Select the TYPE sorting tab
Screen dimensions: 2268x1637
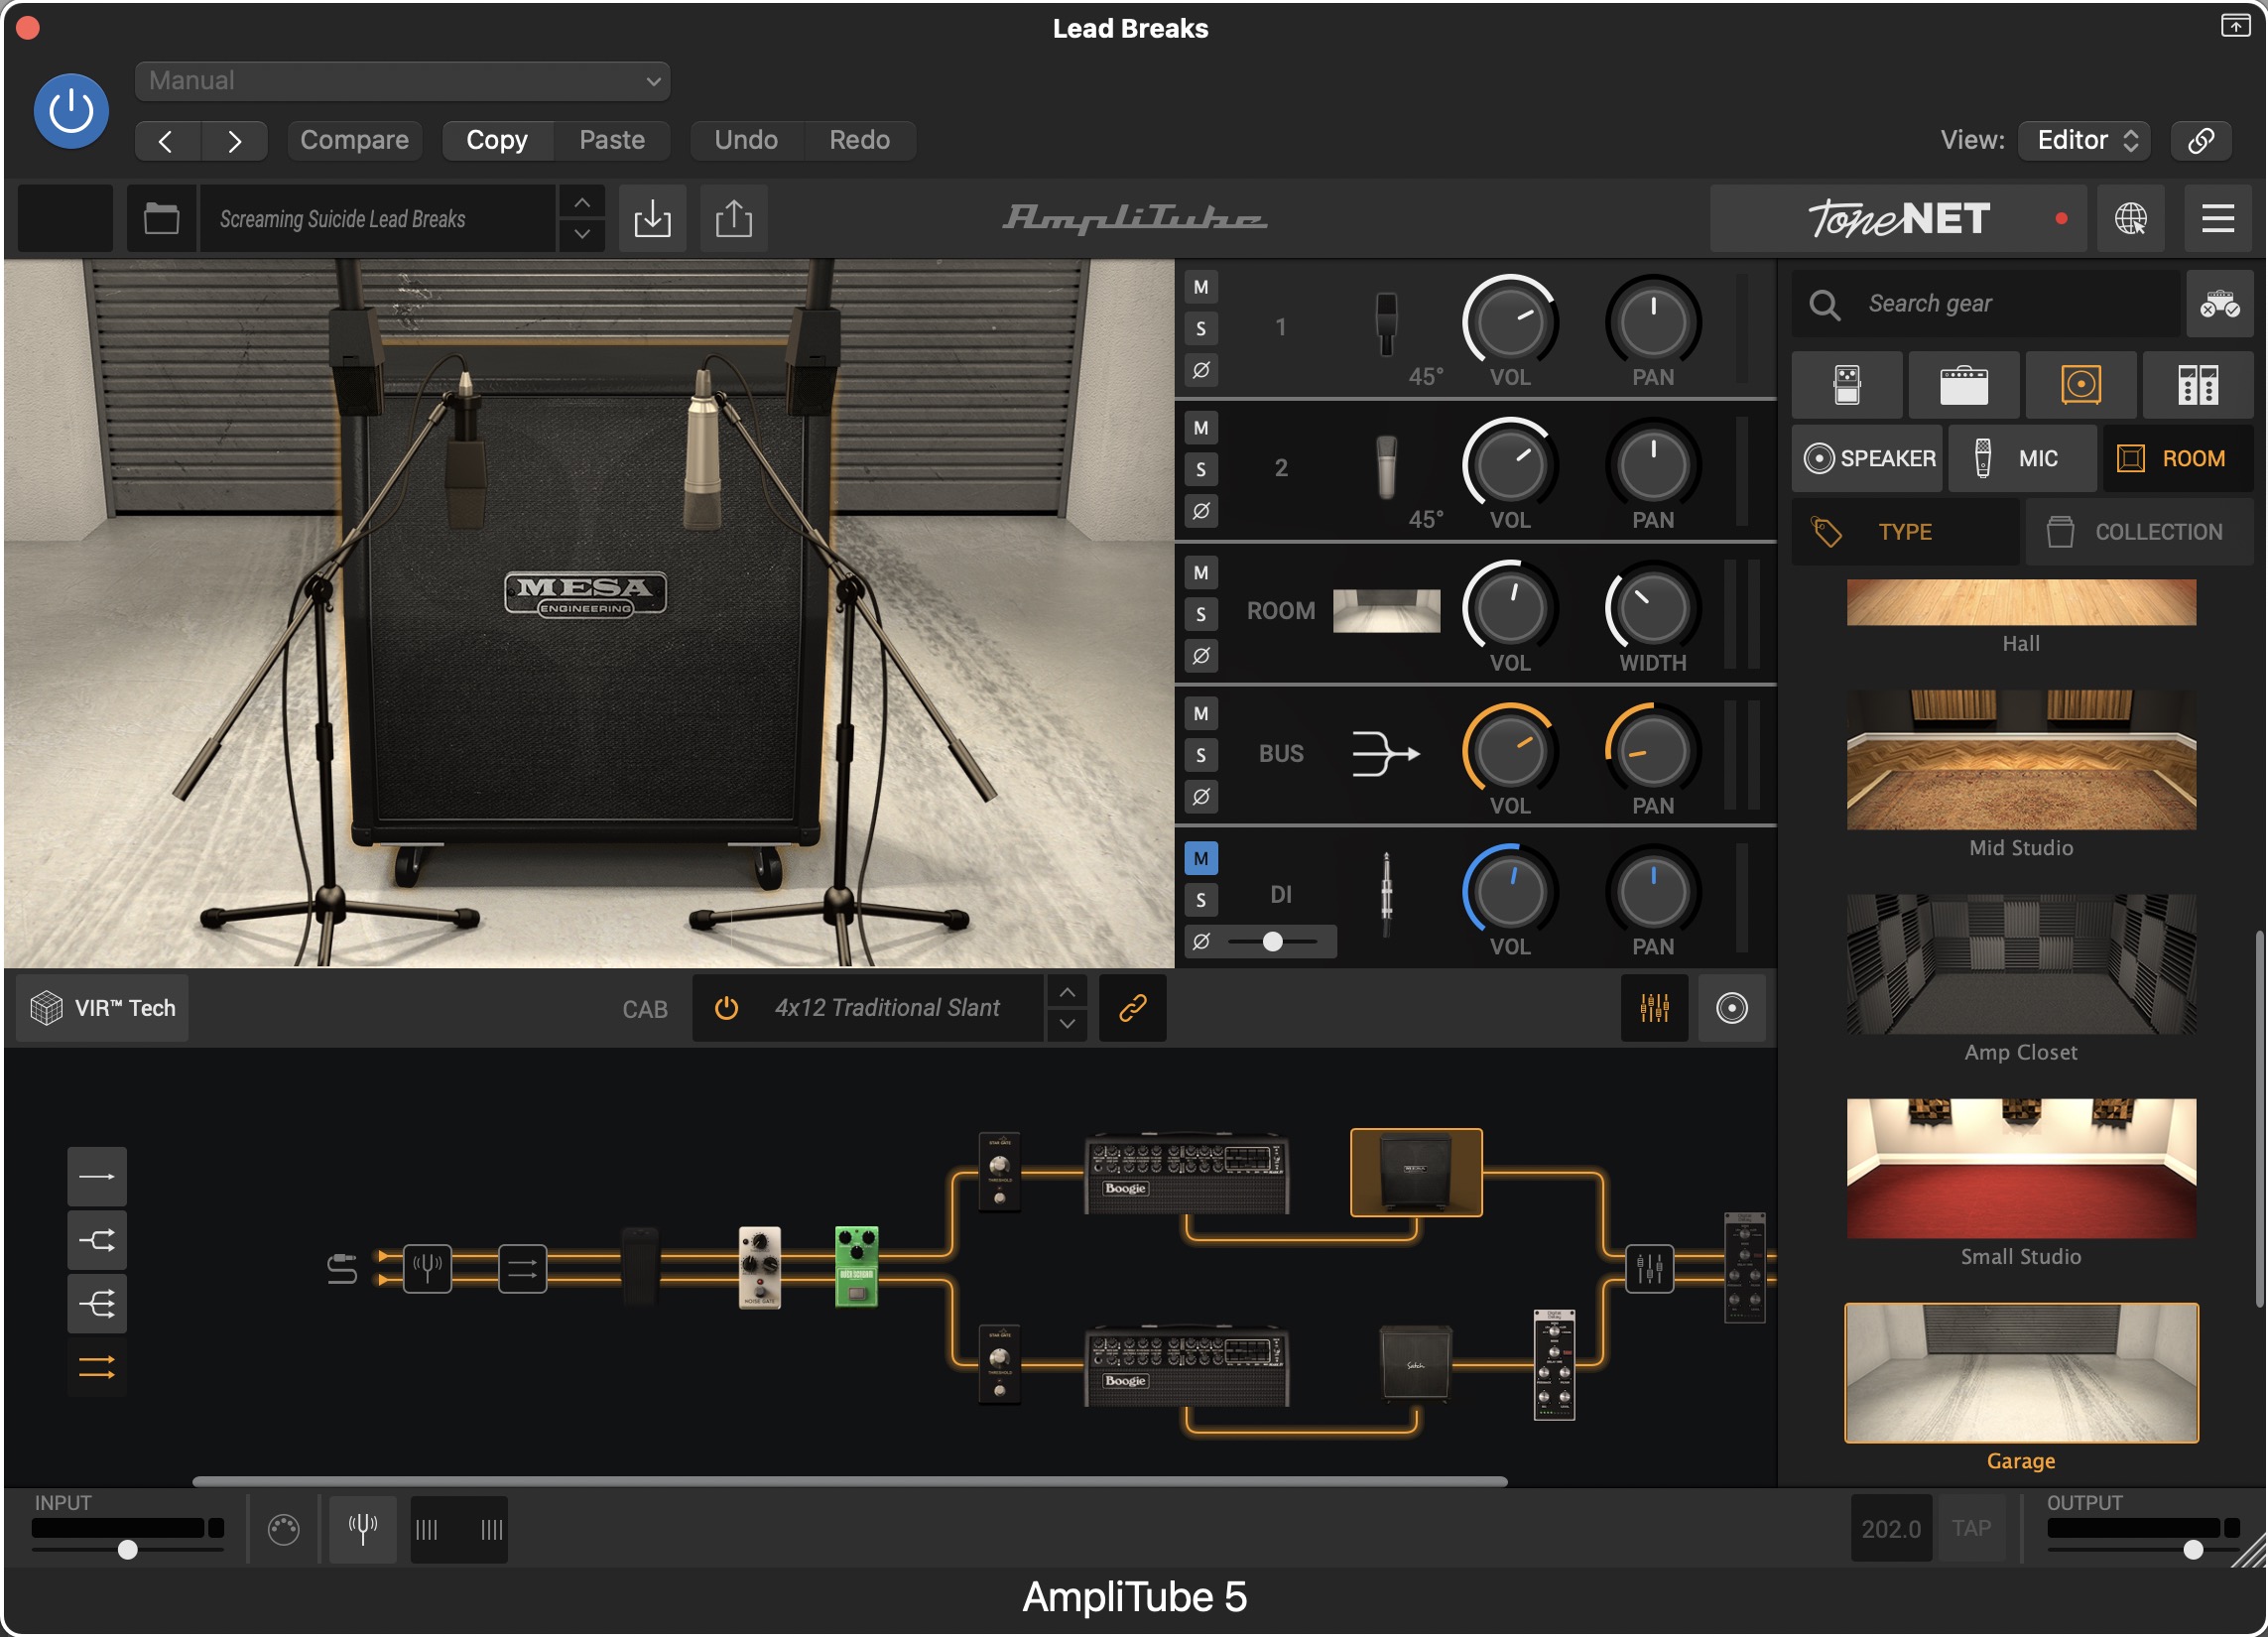[1905, 532]
